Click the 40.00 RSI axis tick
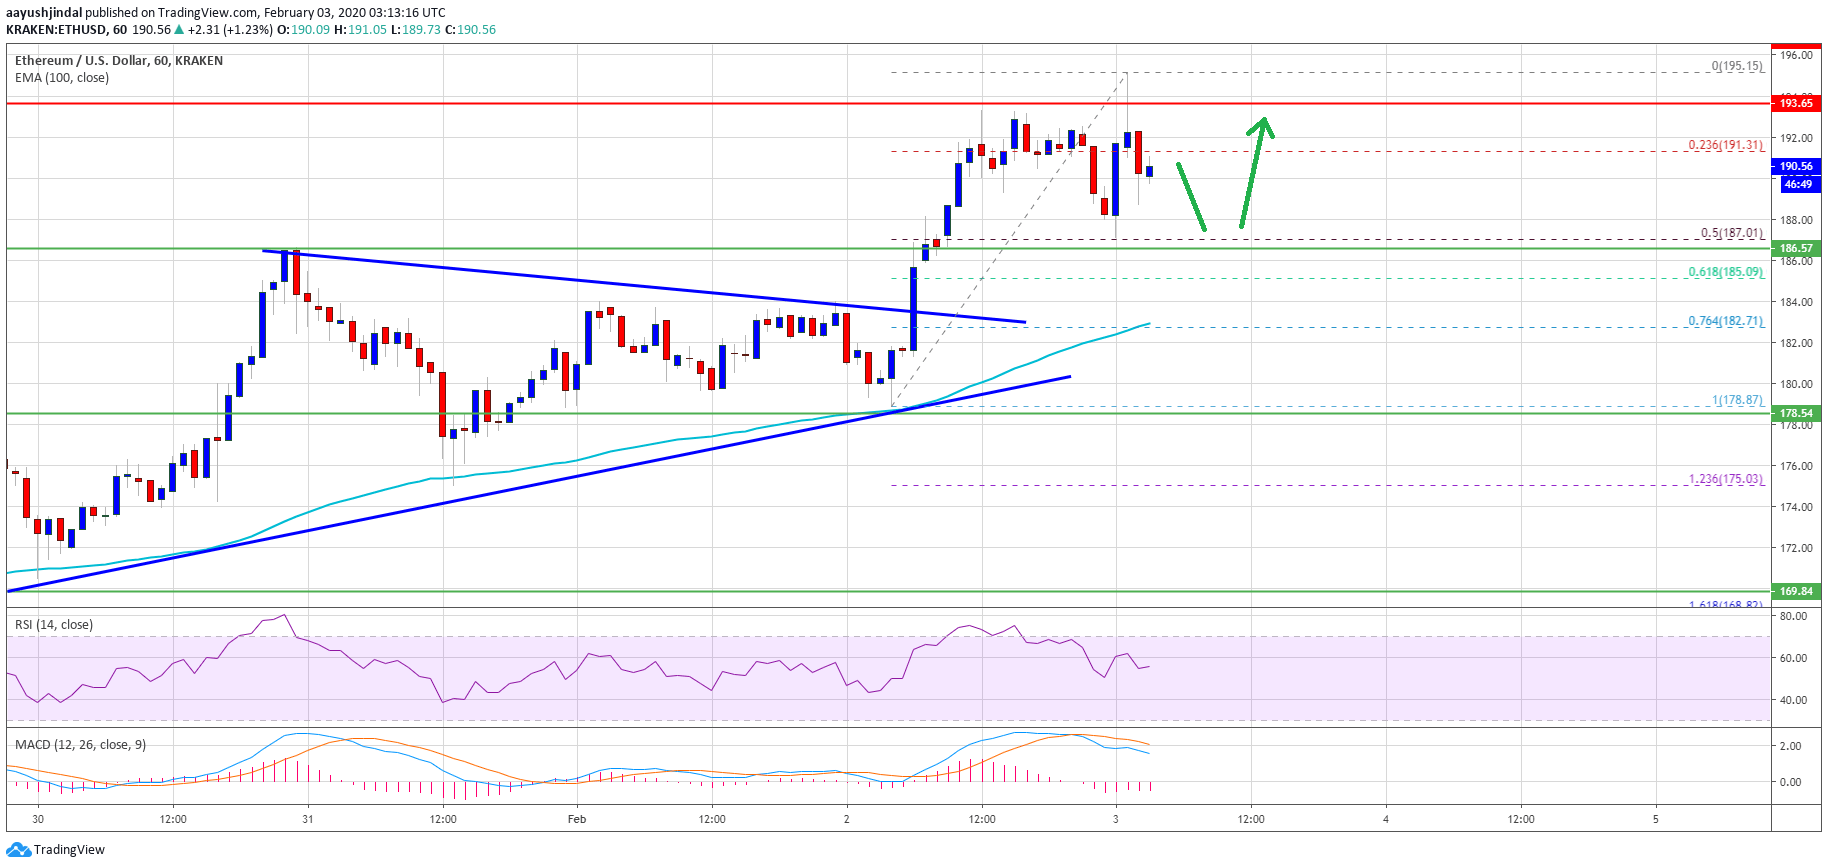 (x=1793, y=700)
